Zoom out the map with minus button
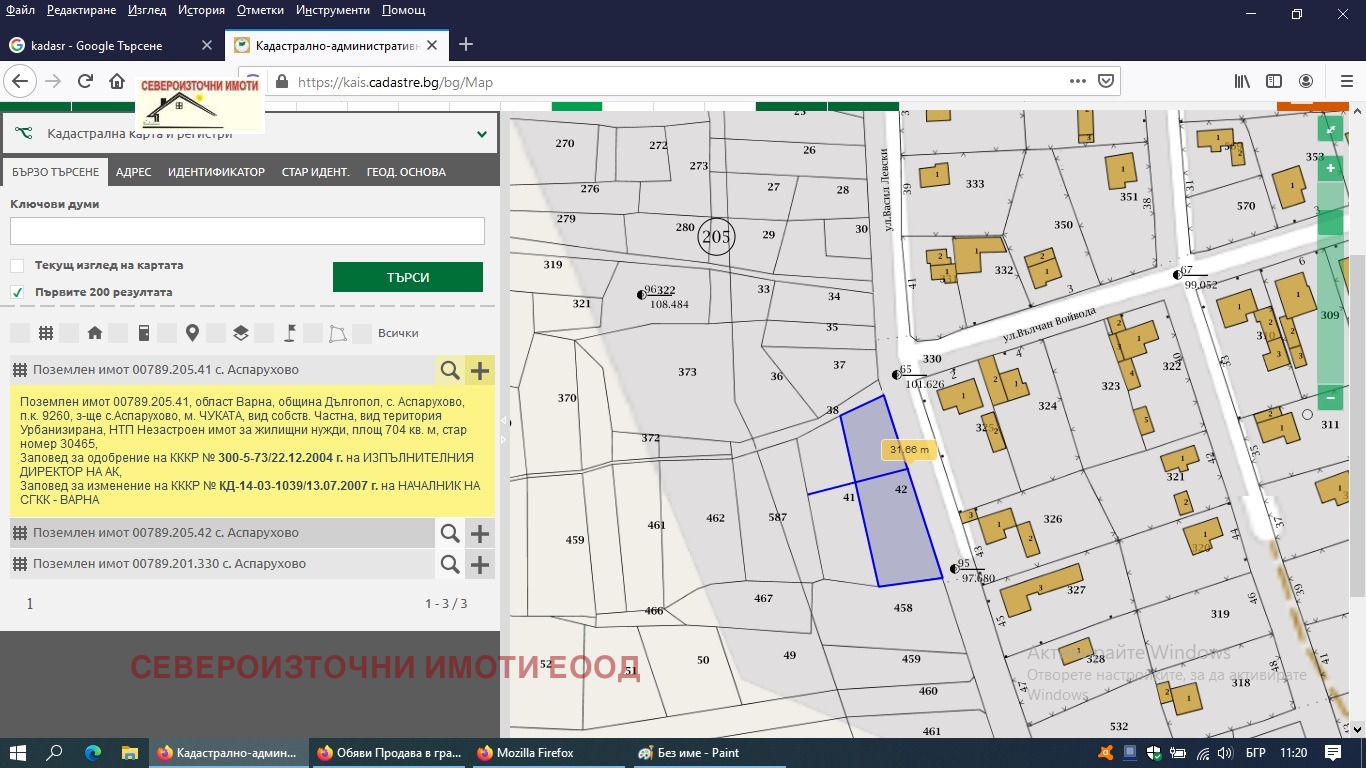 point(1330,398)
